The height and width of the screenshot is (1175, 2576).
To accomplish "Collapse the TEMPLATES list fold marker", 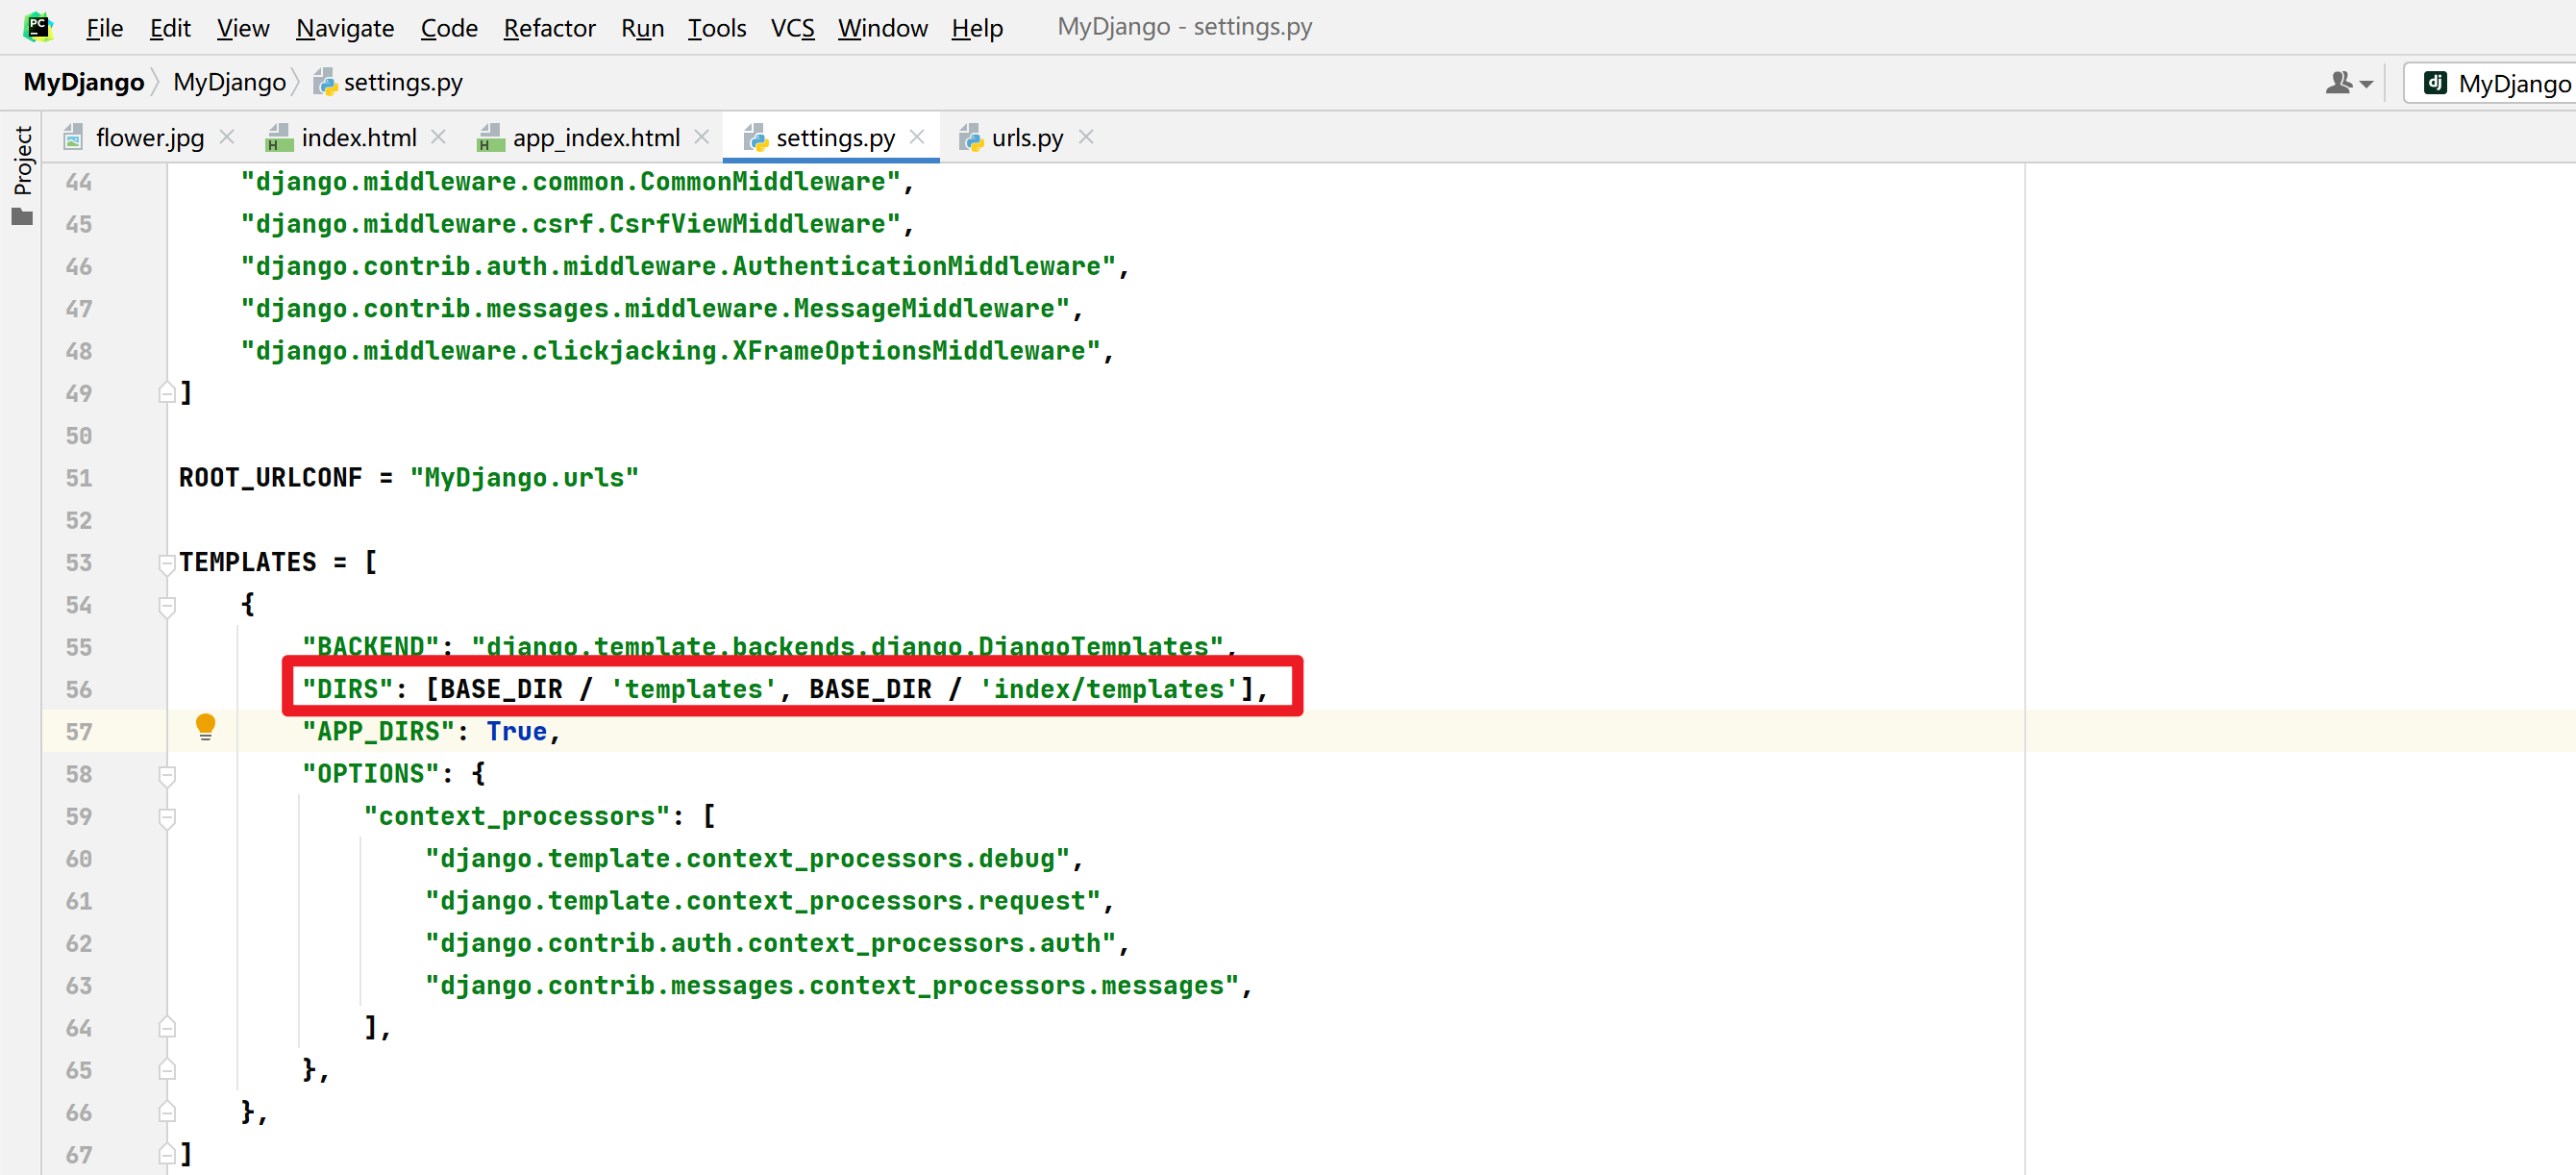I will [167, 564].
